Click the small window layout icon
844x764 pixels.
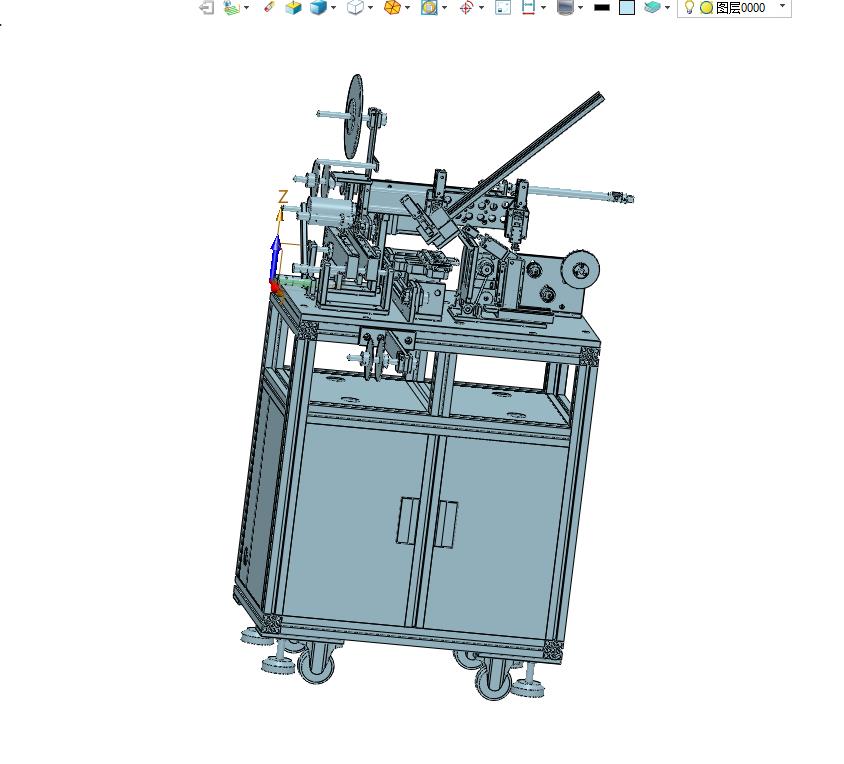[x=503, y=8]
